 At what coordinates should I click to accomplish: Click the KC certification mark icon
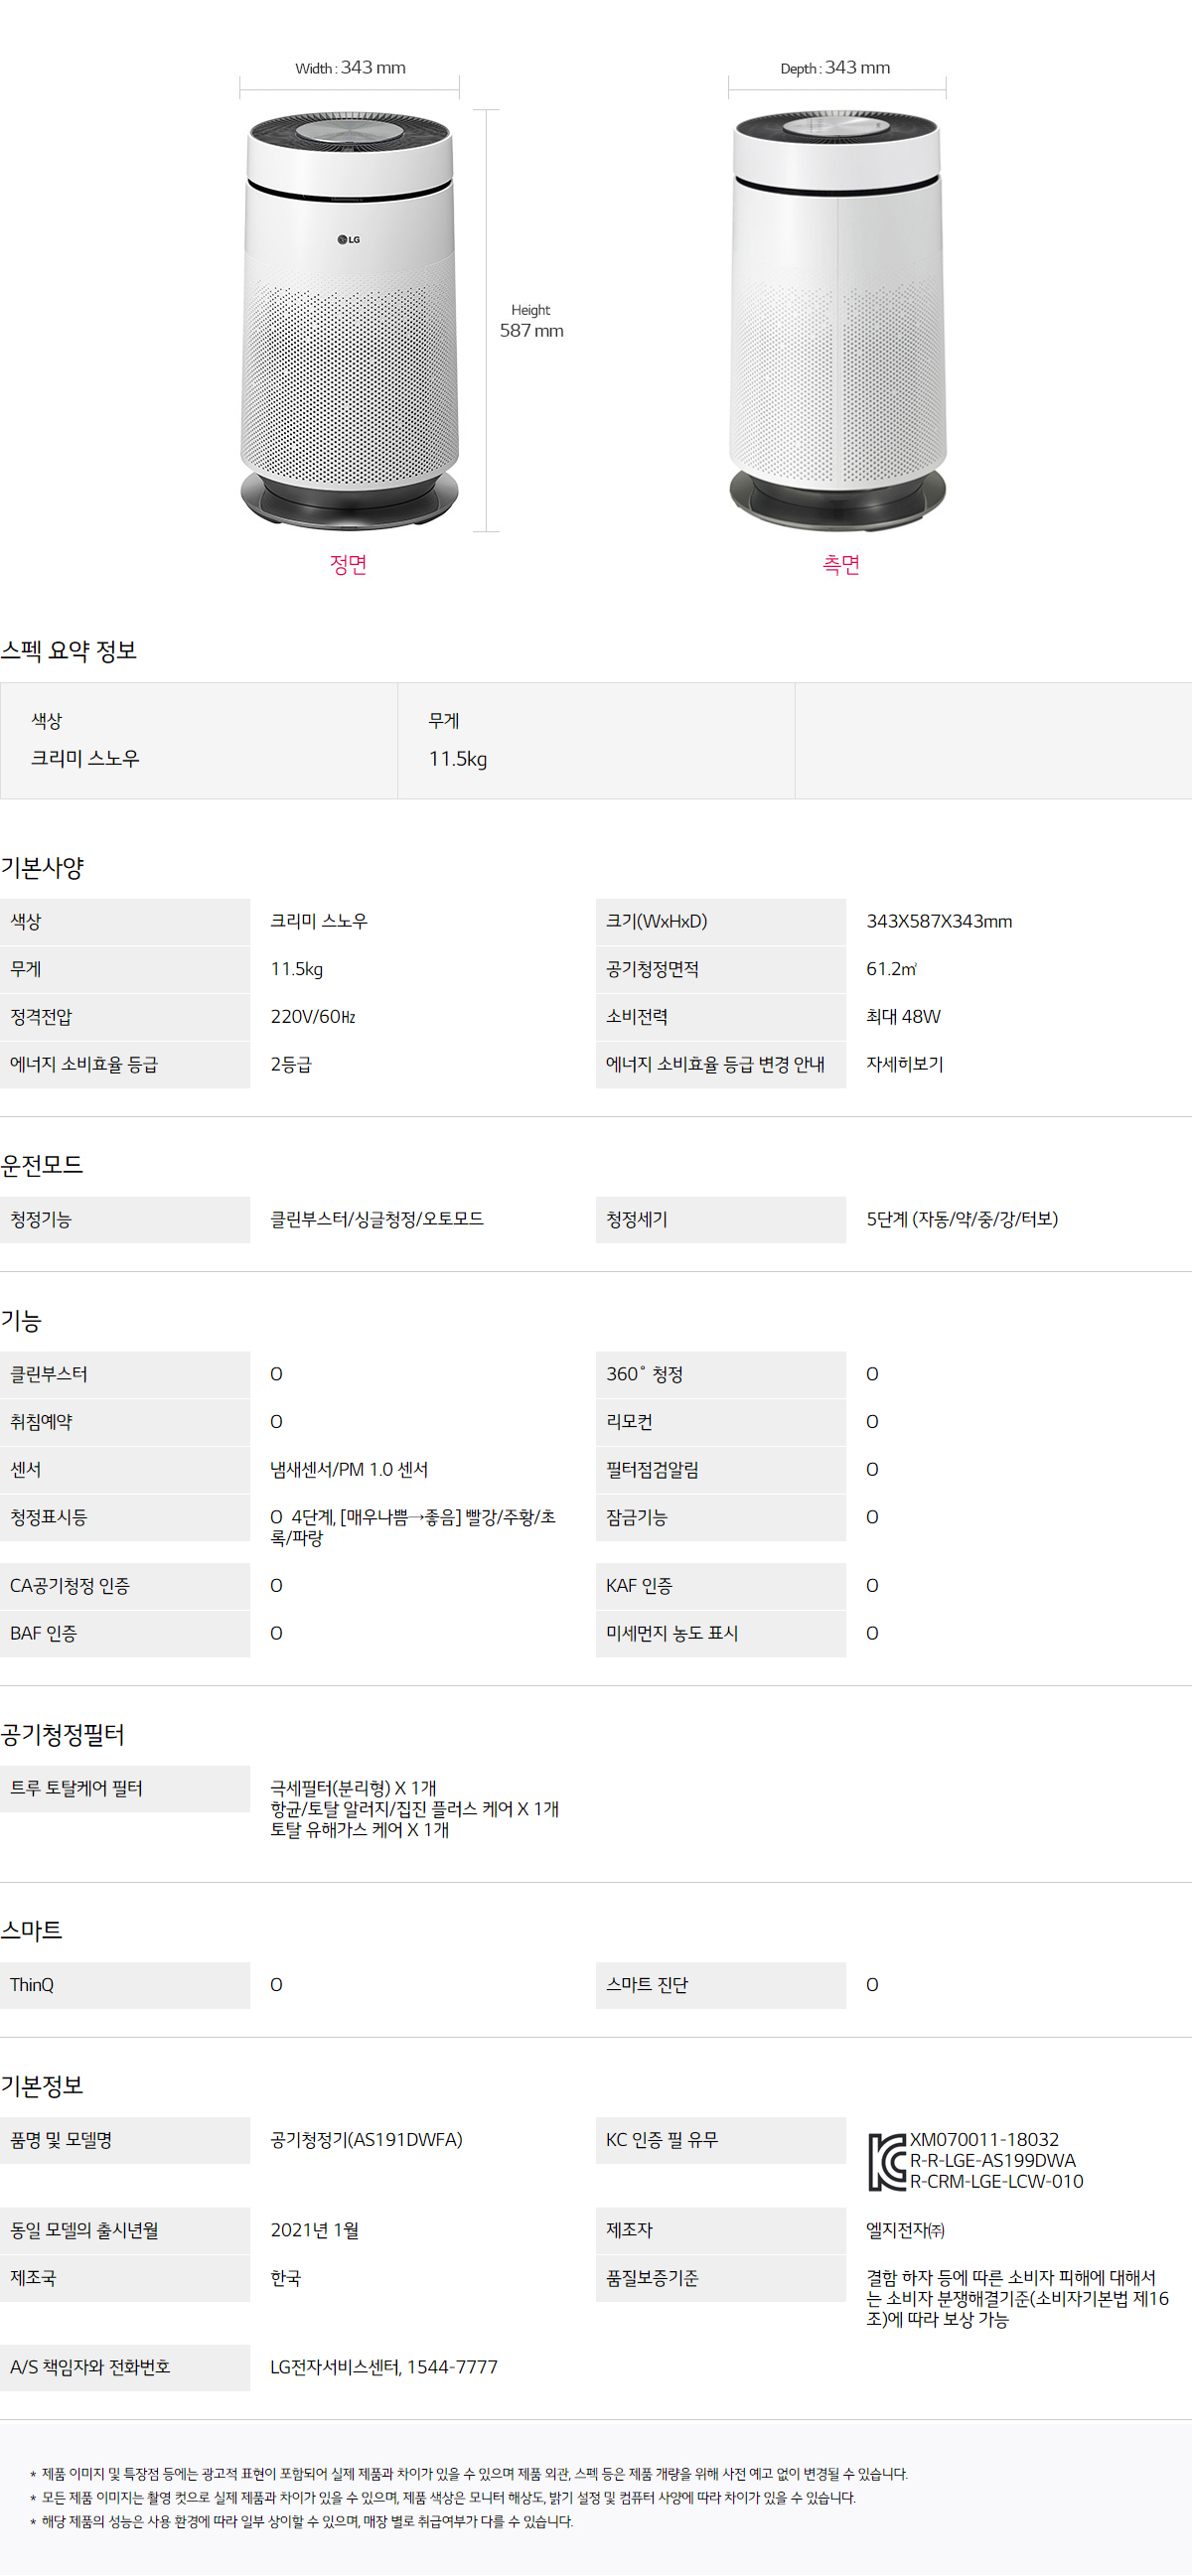(x=886, y=2161)
